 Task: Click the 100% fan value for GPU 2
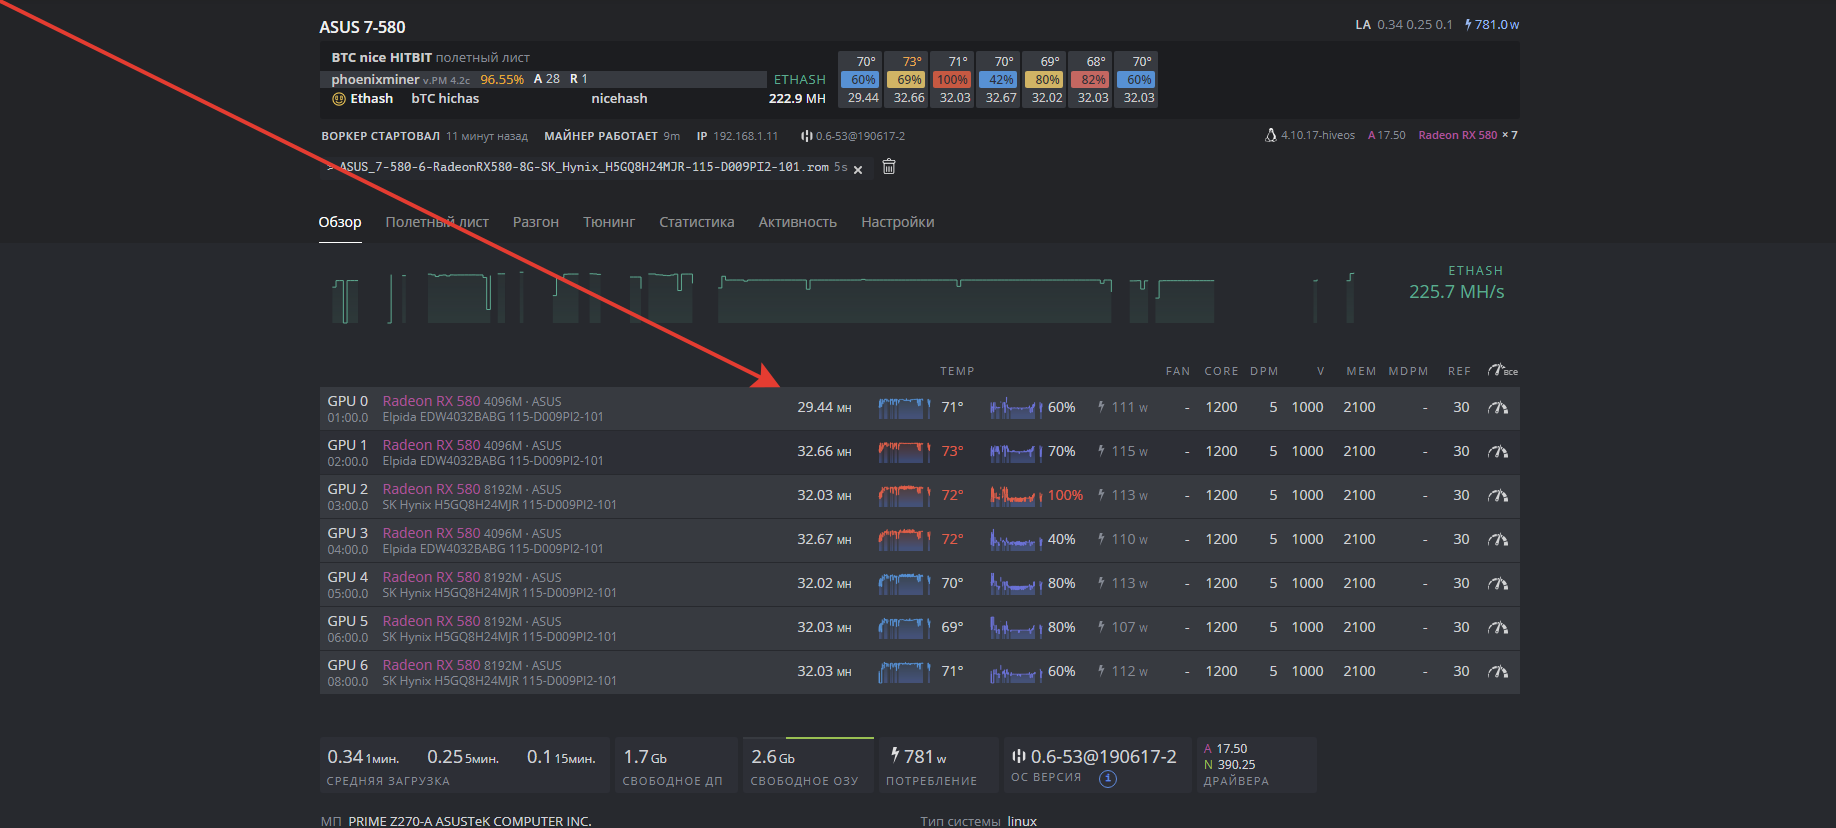click(x=1065, y=496)
